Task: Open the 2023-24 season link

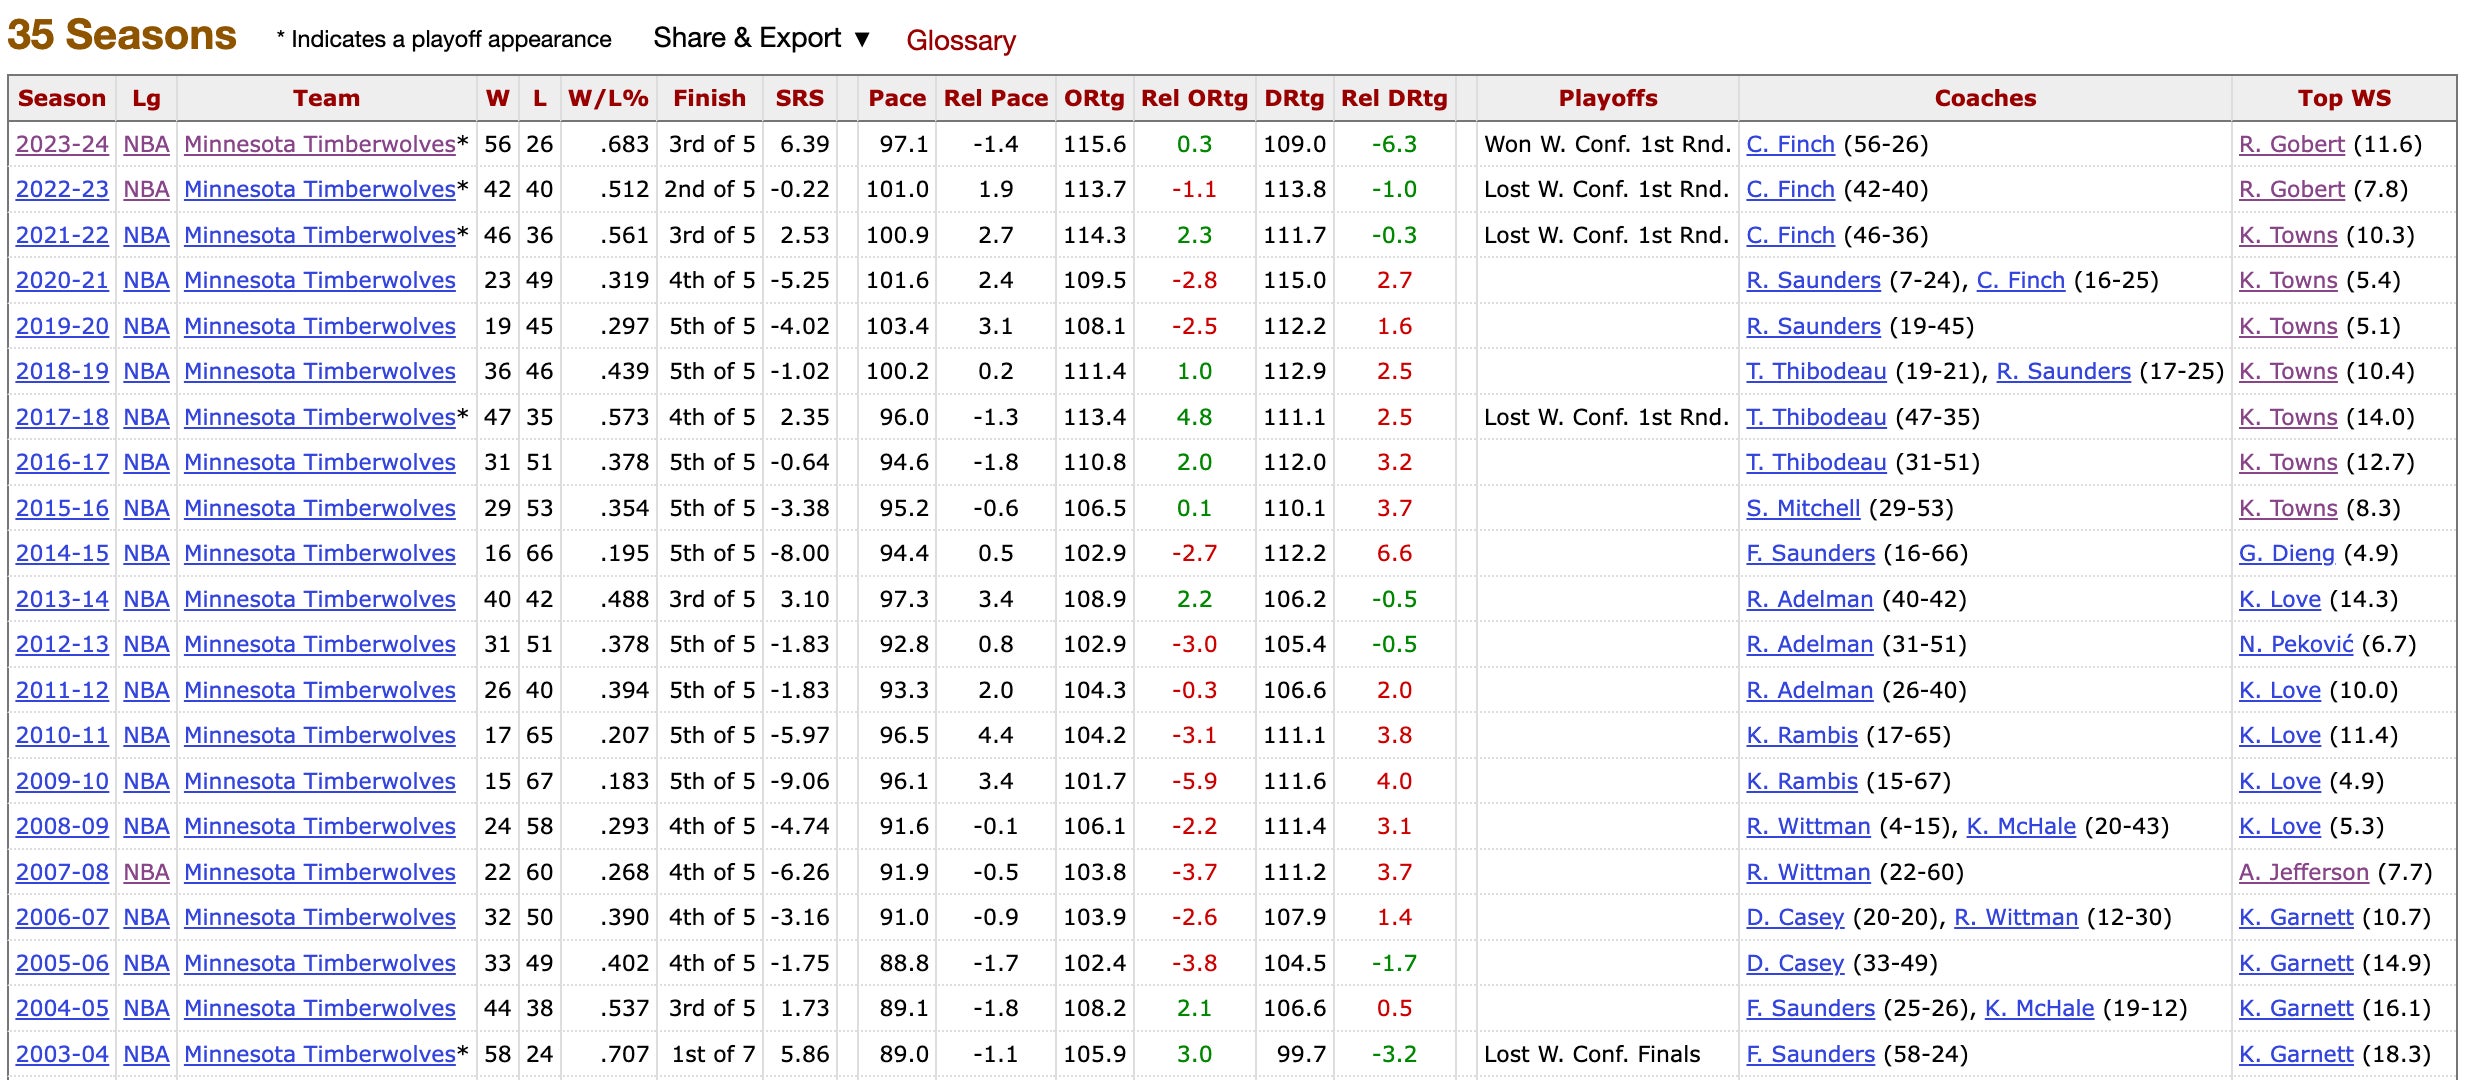Action: pyautogui.click(x=62, y=144)
